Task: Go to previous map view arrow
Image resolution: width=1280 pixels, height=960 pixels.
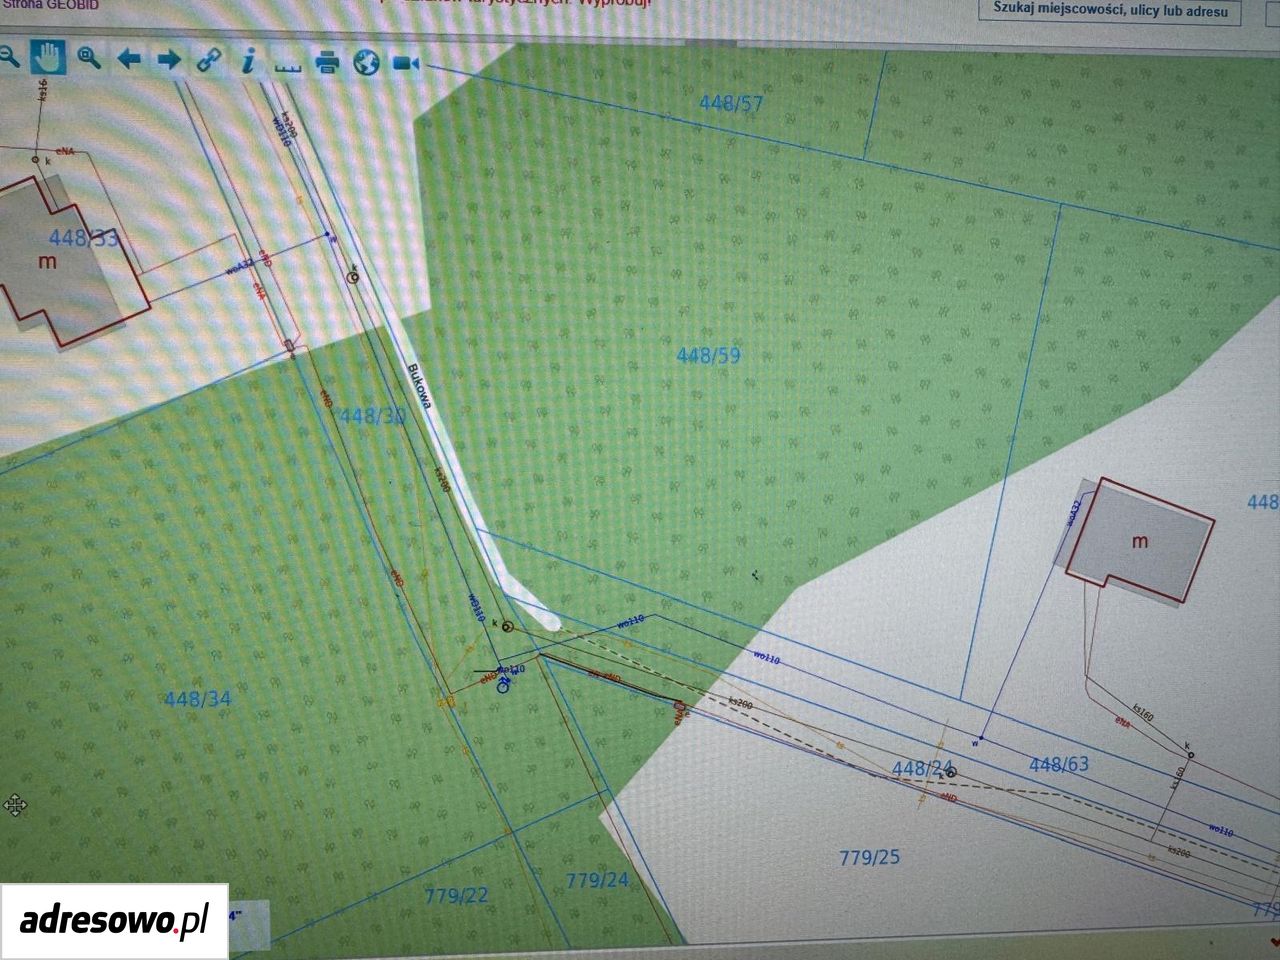Action: pos(129,59)
